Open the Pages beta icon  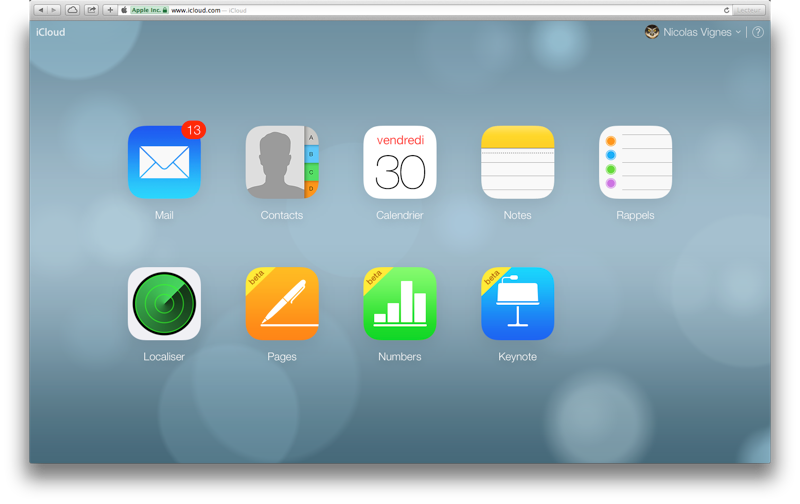[282, 304]
